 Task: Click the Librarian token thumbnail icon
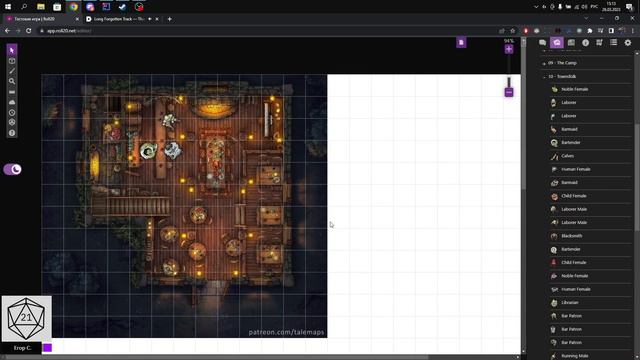click(x=554, y=302)
